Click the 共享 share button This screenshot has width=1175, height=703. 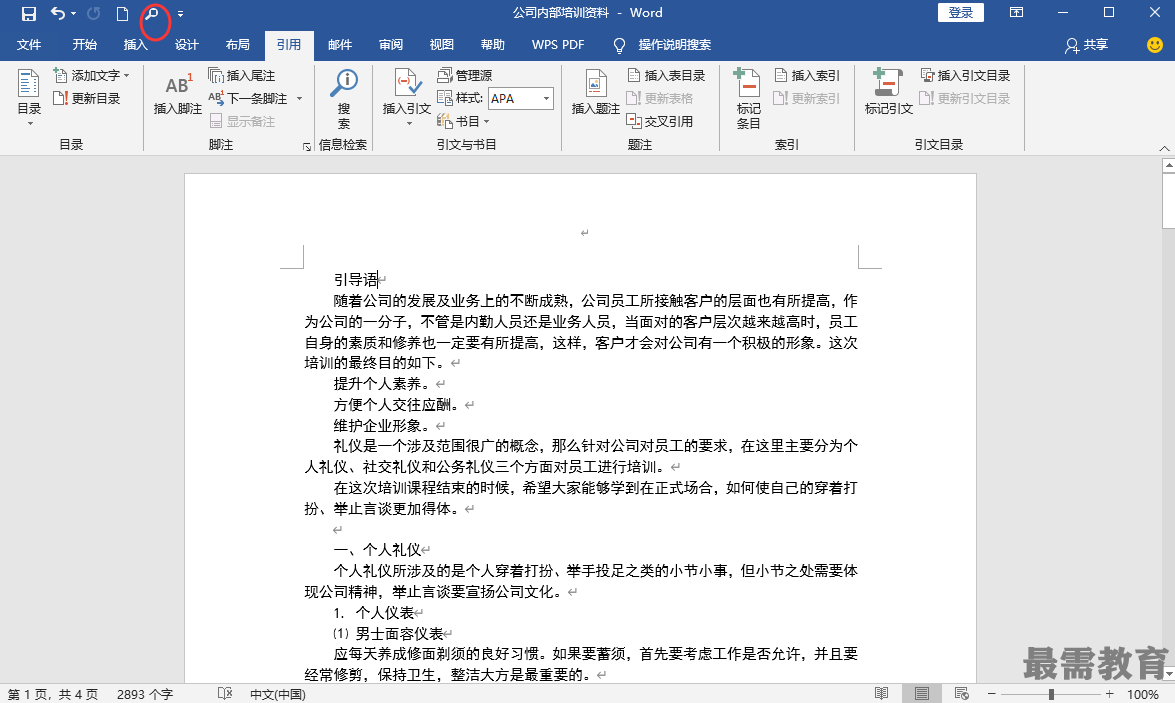tap(1087, 45)
